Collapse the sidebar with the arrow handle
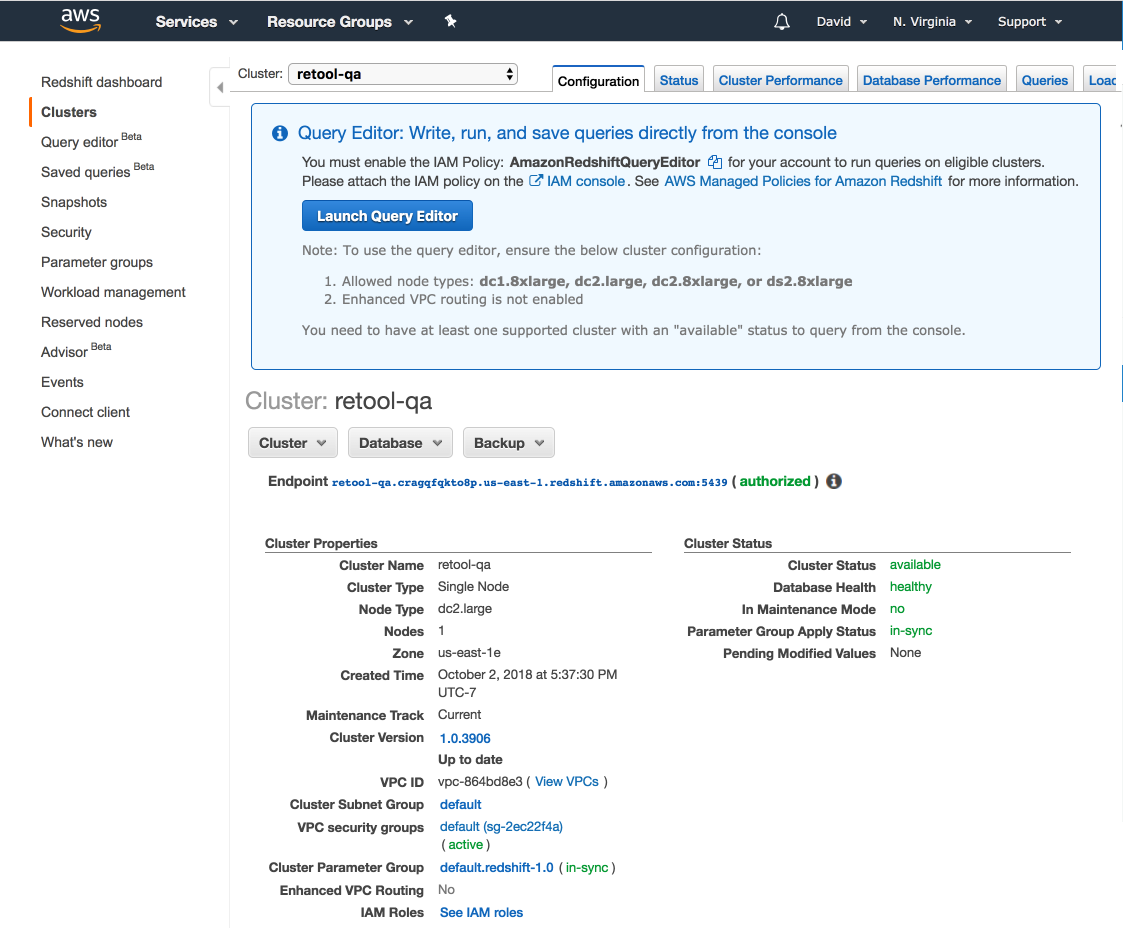The image size is (1123, 928). click(220, 87)
